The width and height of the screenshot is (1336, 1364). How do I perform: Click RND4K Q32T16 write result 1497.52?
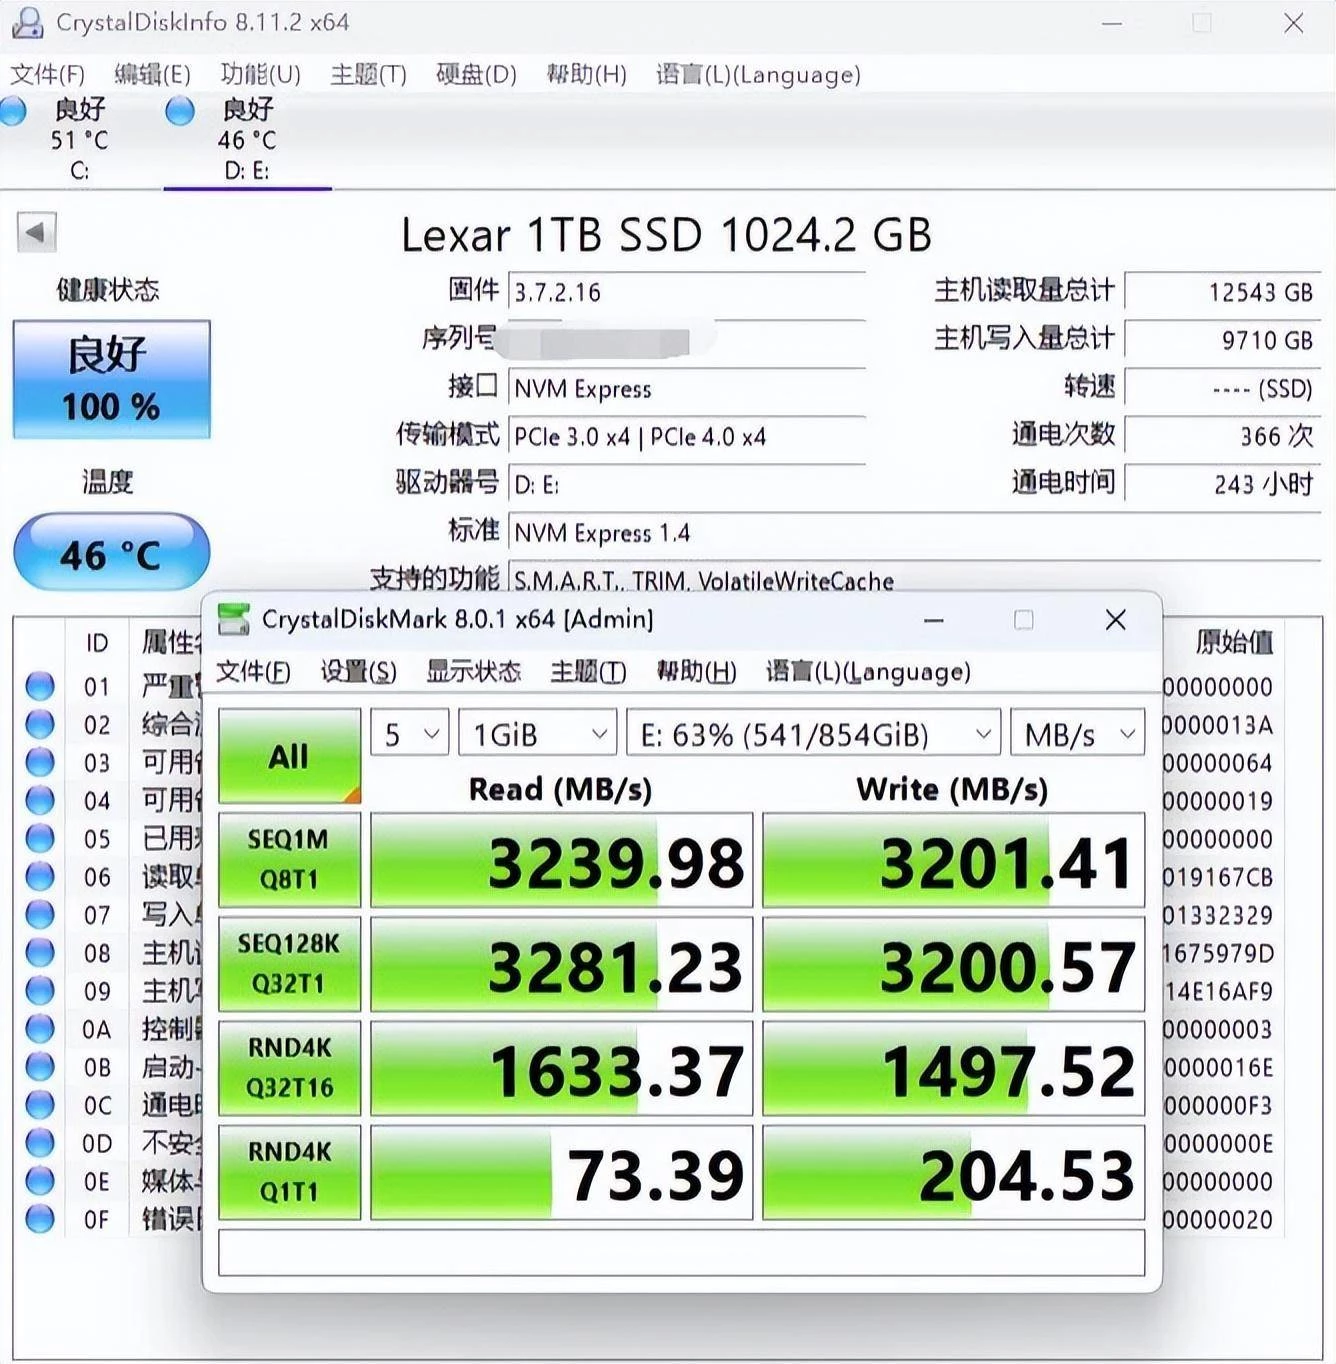953,1069
